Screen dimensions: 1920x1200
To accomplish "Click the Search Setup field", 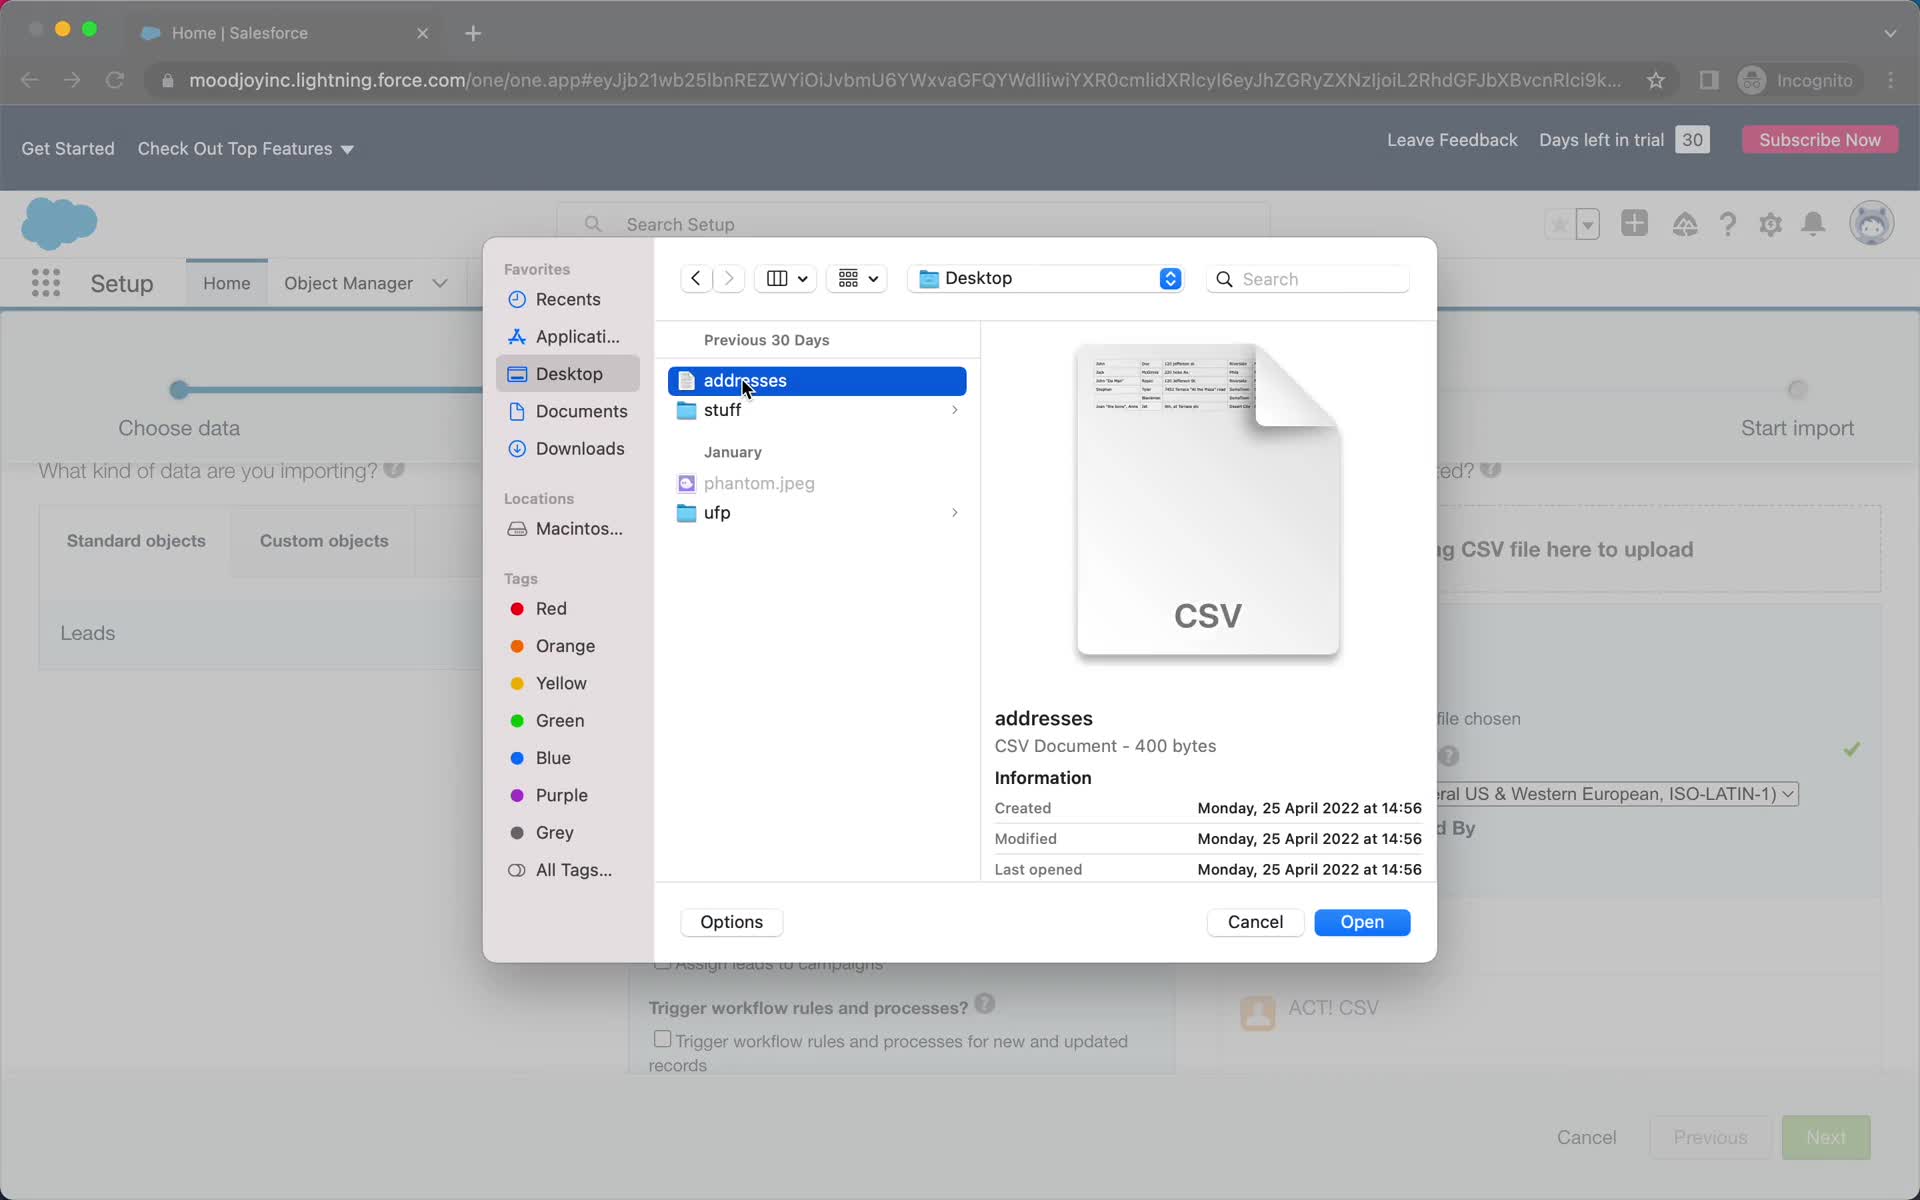I will point(913,224).
